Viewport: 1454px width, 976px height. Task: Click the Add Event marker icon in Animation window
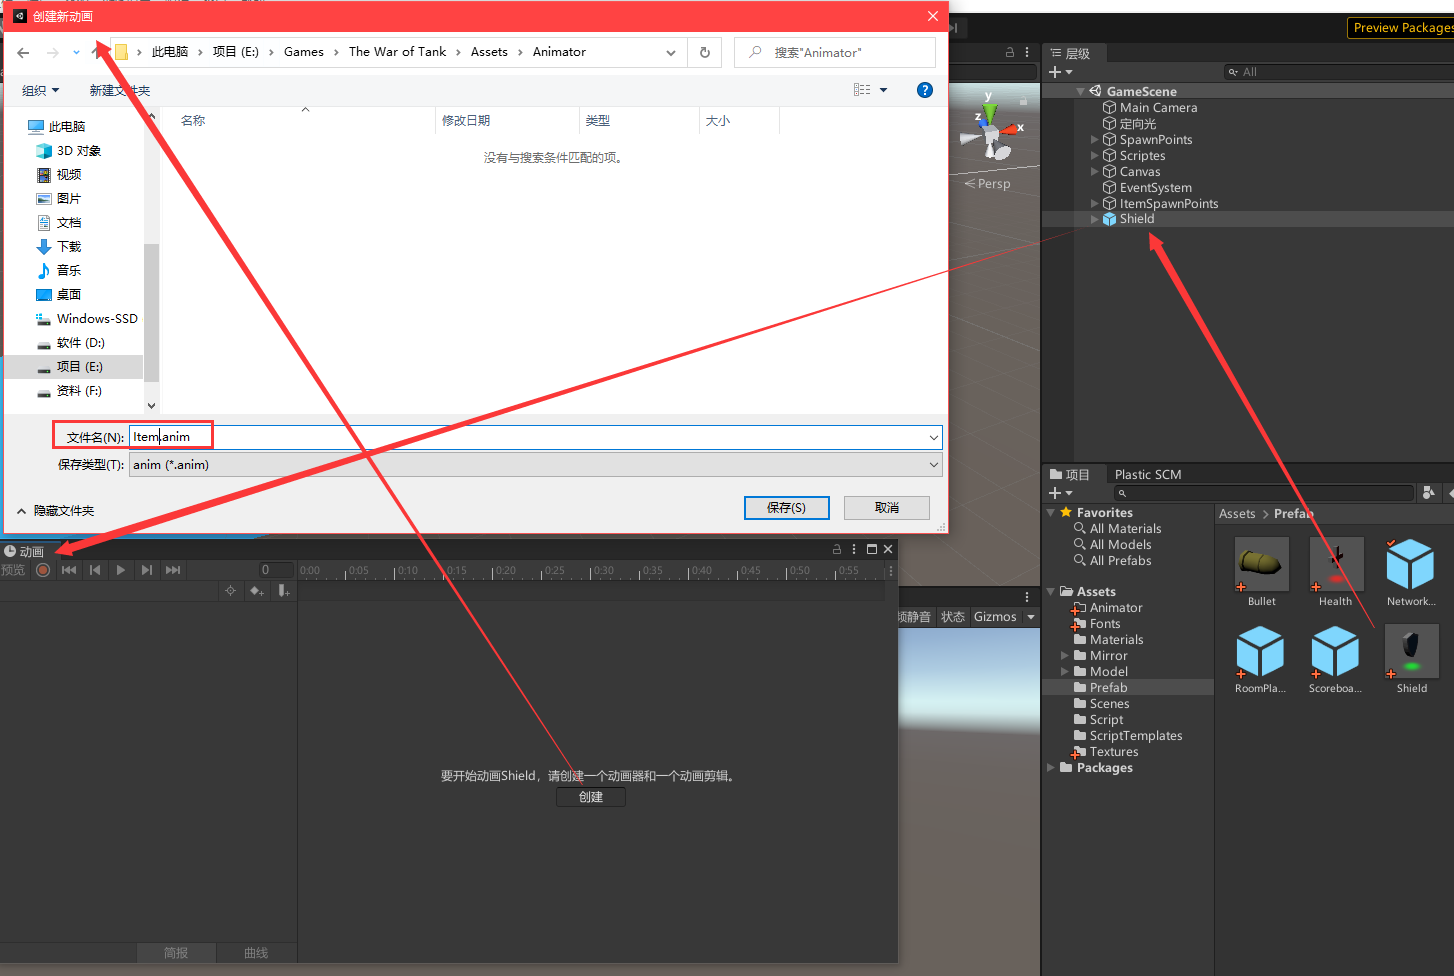[285, 591]
